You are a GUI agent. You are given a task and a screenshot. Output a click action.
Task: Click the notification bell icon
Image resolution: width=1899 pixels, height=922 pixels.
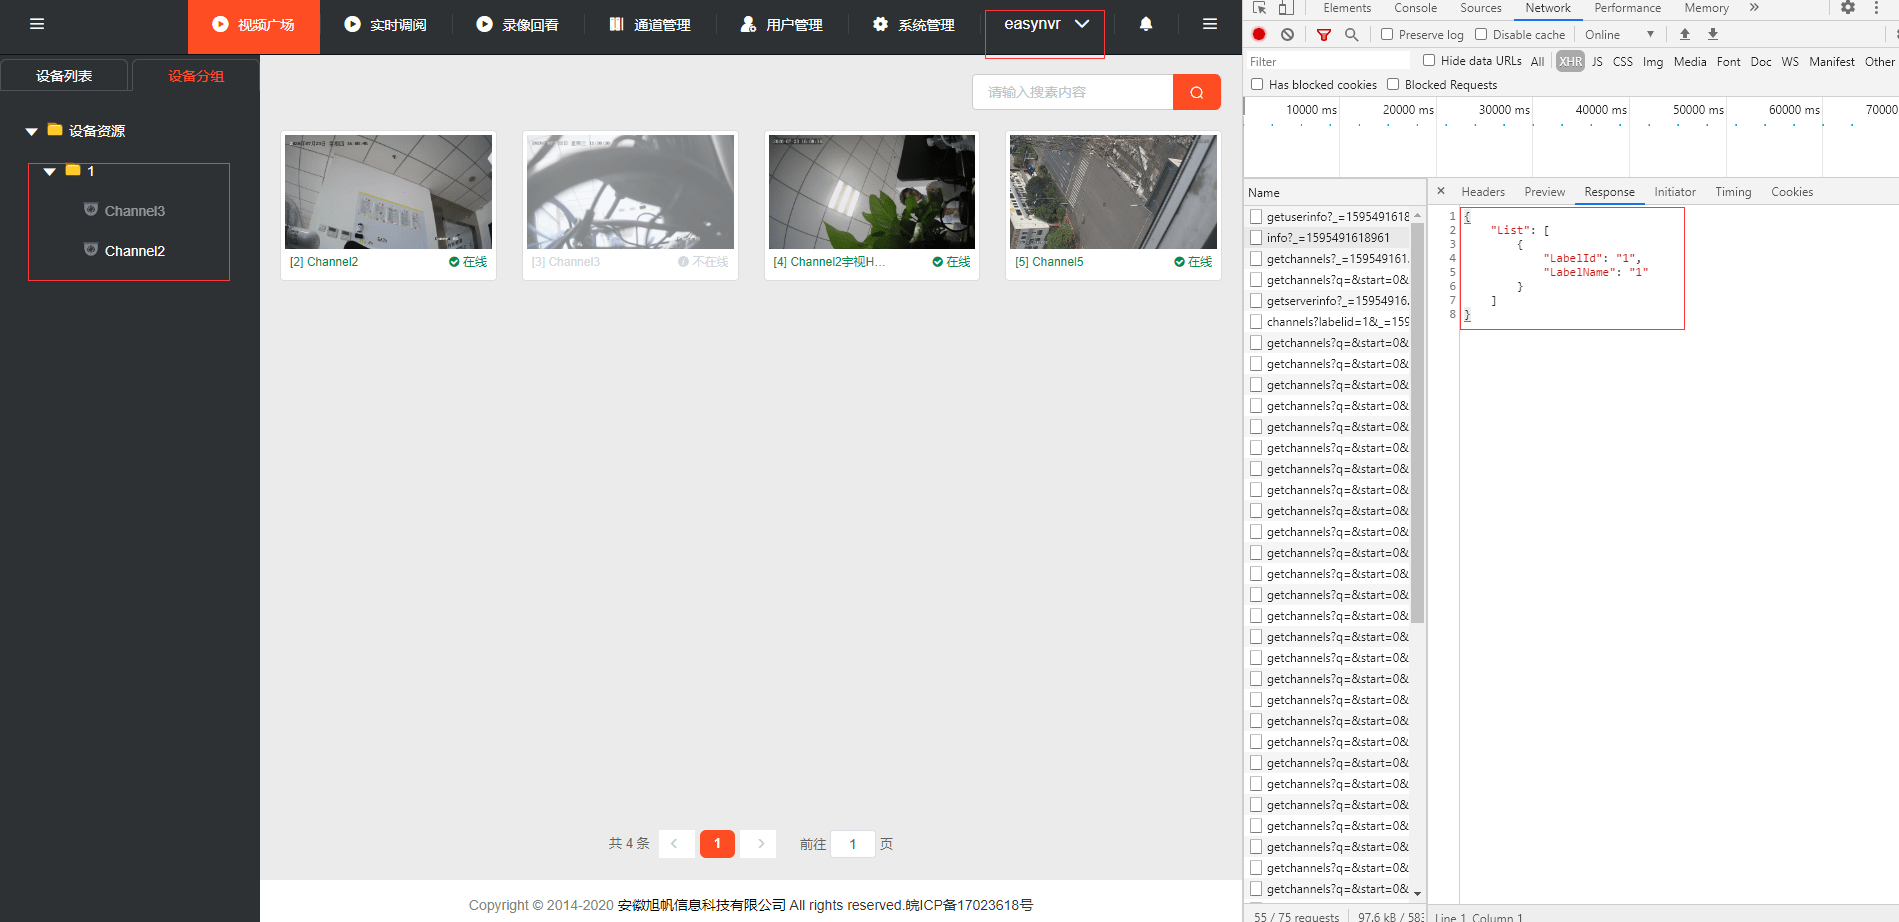click(x=1145, y=24)
